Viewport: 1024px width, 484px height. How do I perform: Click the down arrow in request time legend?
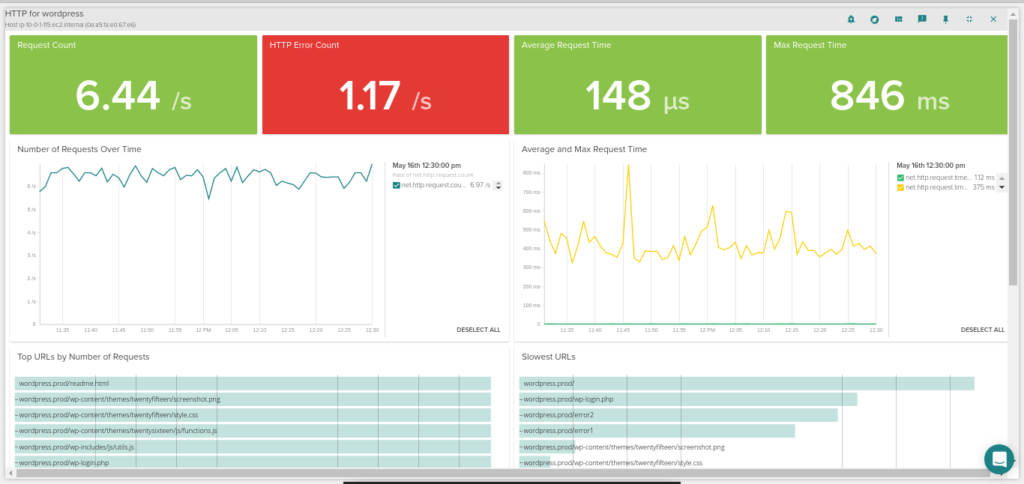pos(1002,187)
